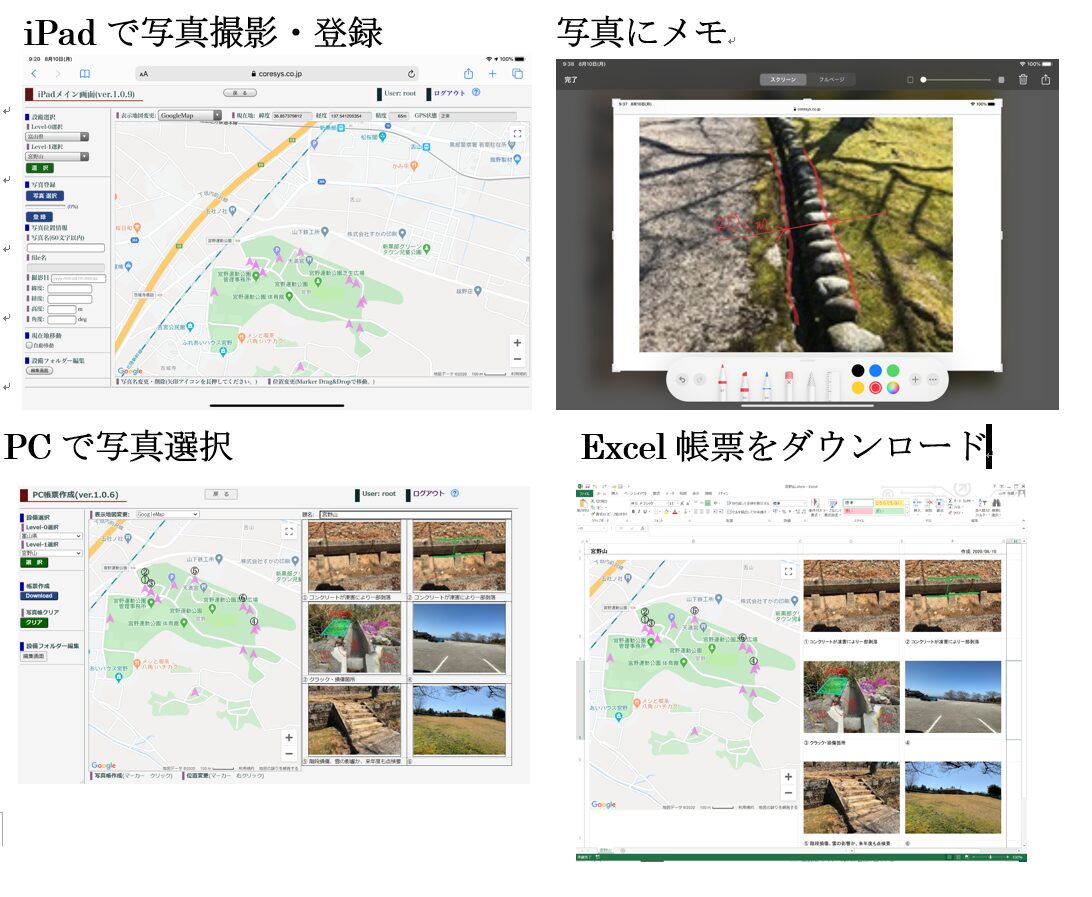Click the 戻る button on iPad main screen
The height and width of the screenshot is (897, 1092).
[240, 93]
